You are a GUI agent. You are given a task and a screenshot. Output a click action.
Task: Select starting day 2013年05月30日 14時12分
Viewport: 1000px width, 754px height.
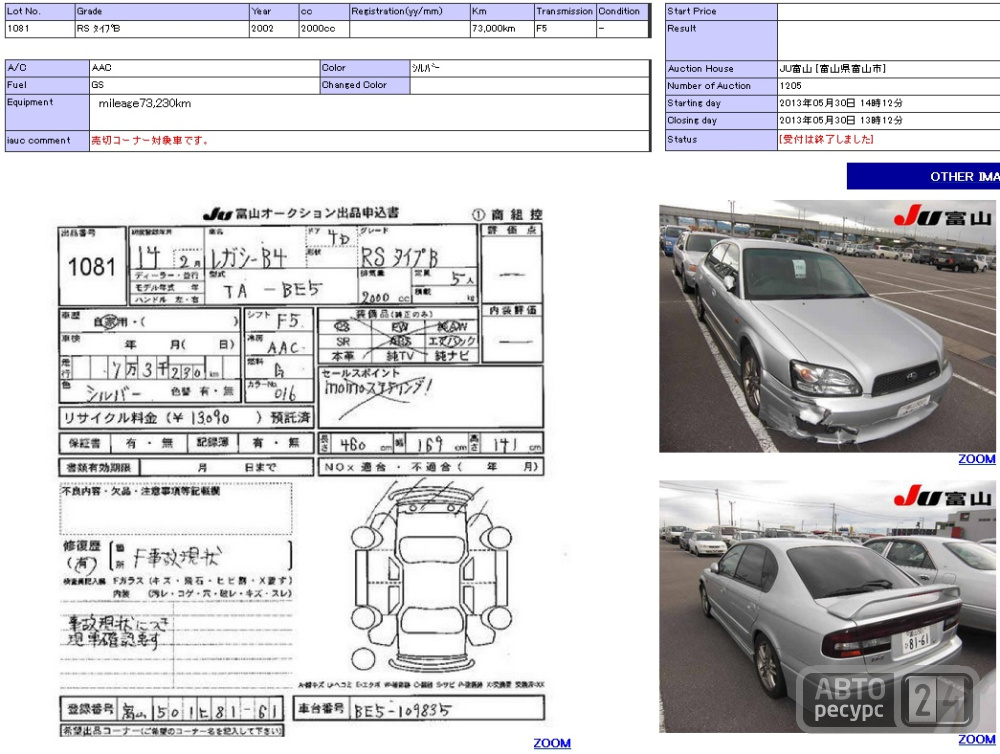[x=841, y=103]
